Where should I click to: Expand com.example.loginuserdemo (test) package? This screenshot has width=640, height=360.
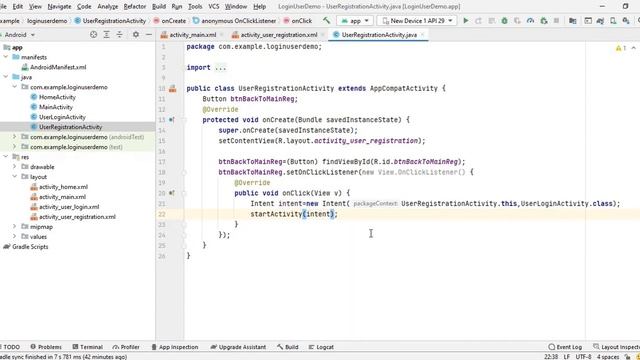15,147
